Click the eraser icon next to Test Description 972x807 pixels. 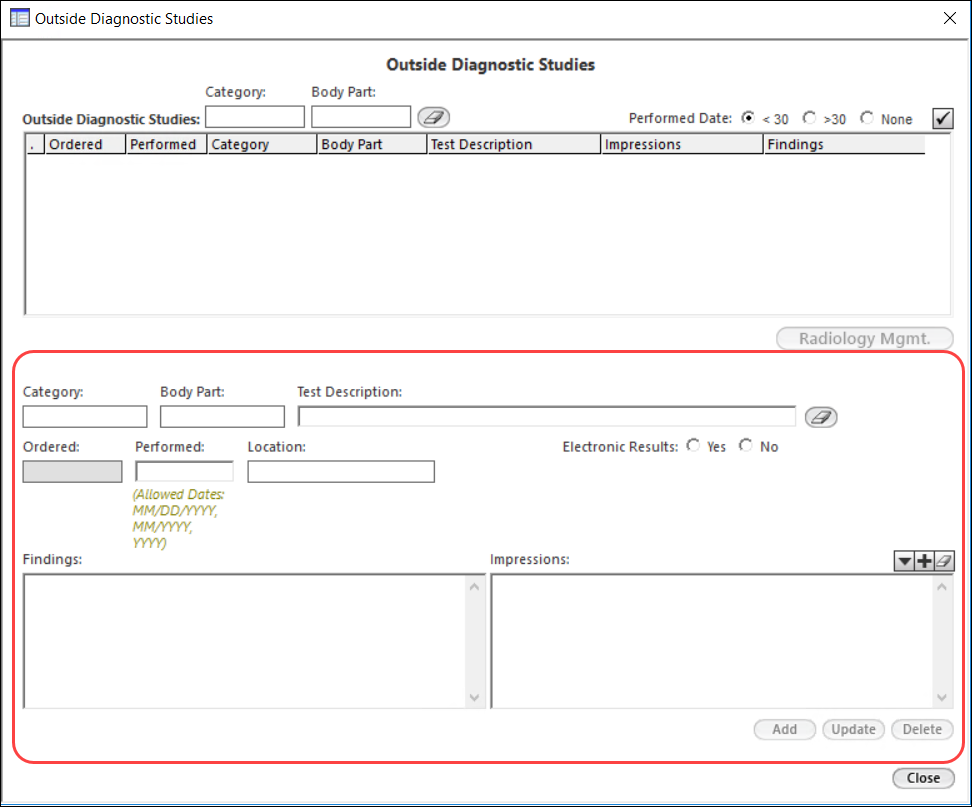pyautogui.click(x=821, y=417)
